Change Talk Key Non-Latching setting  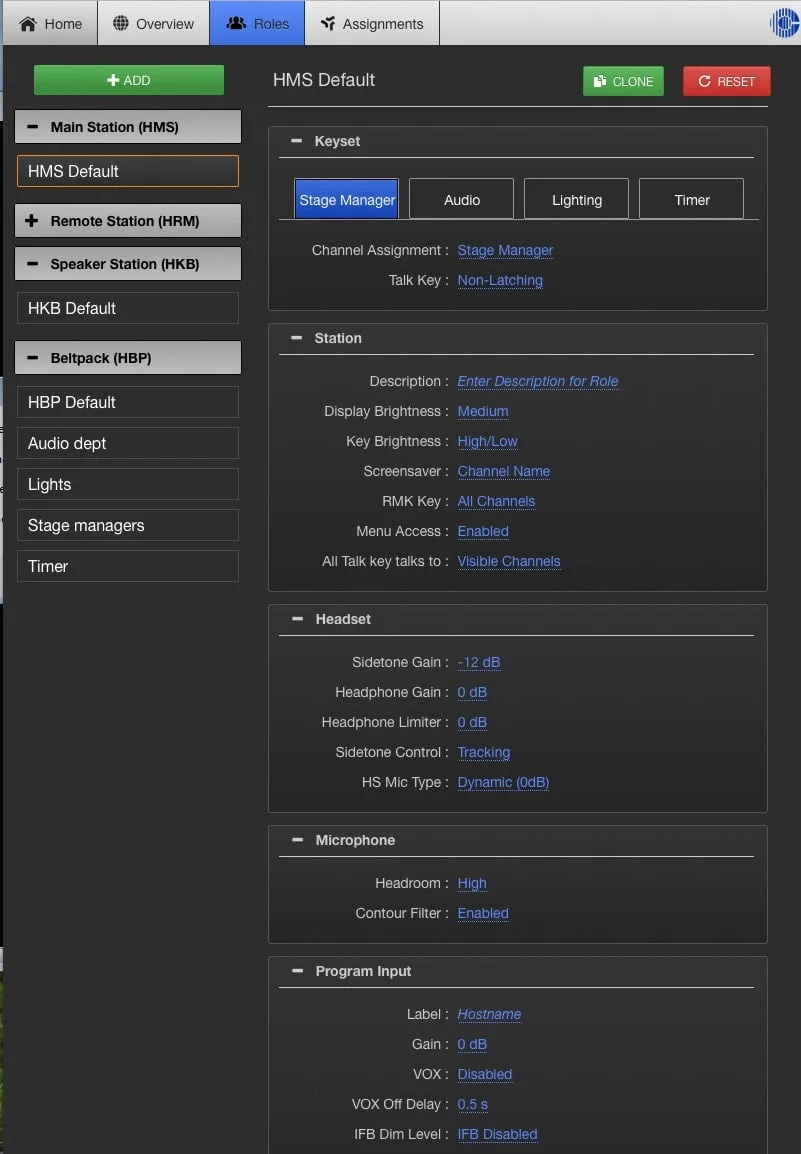[500, 280]
